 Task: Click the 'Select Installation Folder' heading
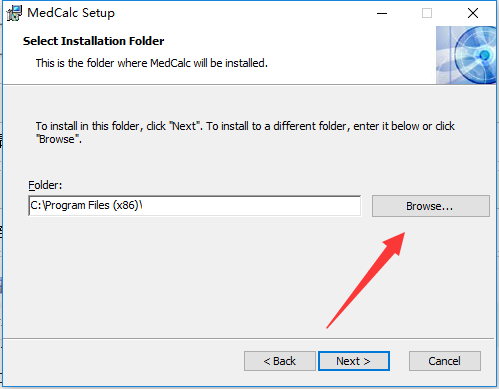[94, 41]
